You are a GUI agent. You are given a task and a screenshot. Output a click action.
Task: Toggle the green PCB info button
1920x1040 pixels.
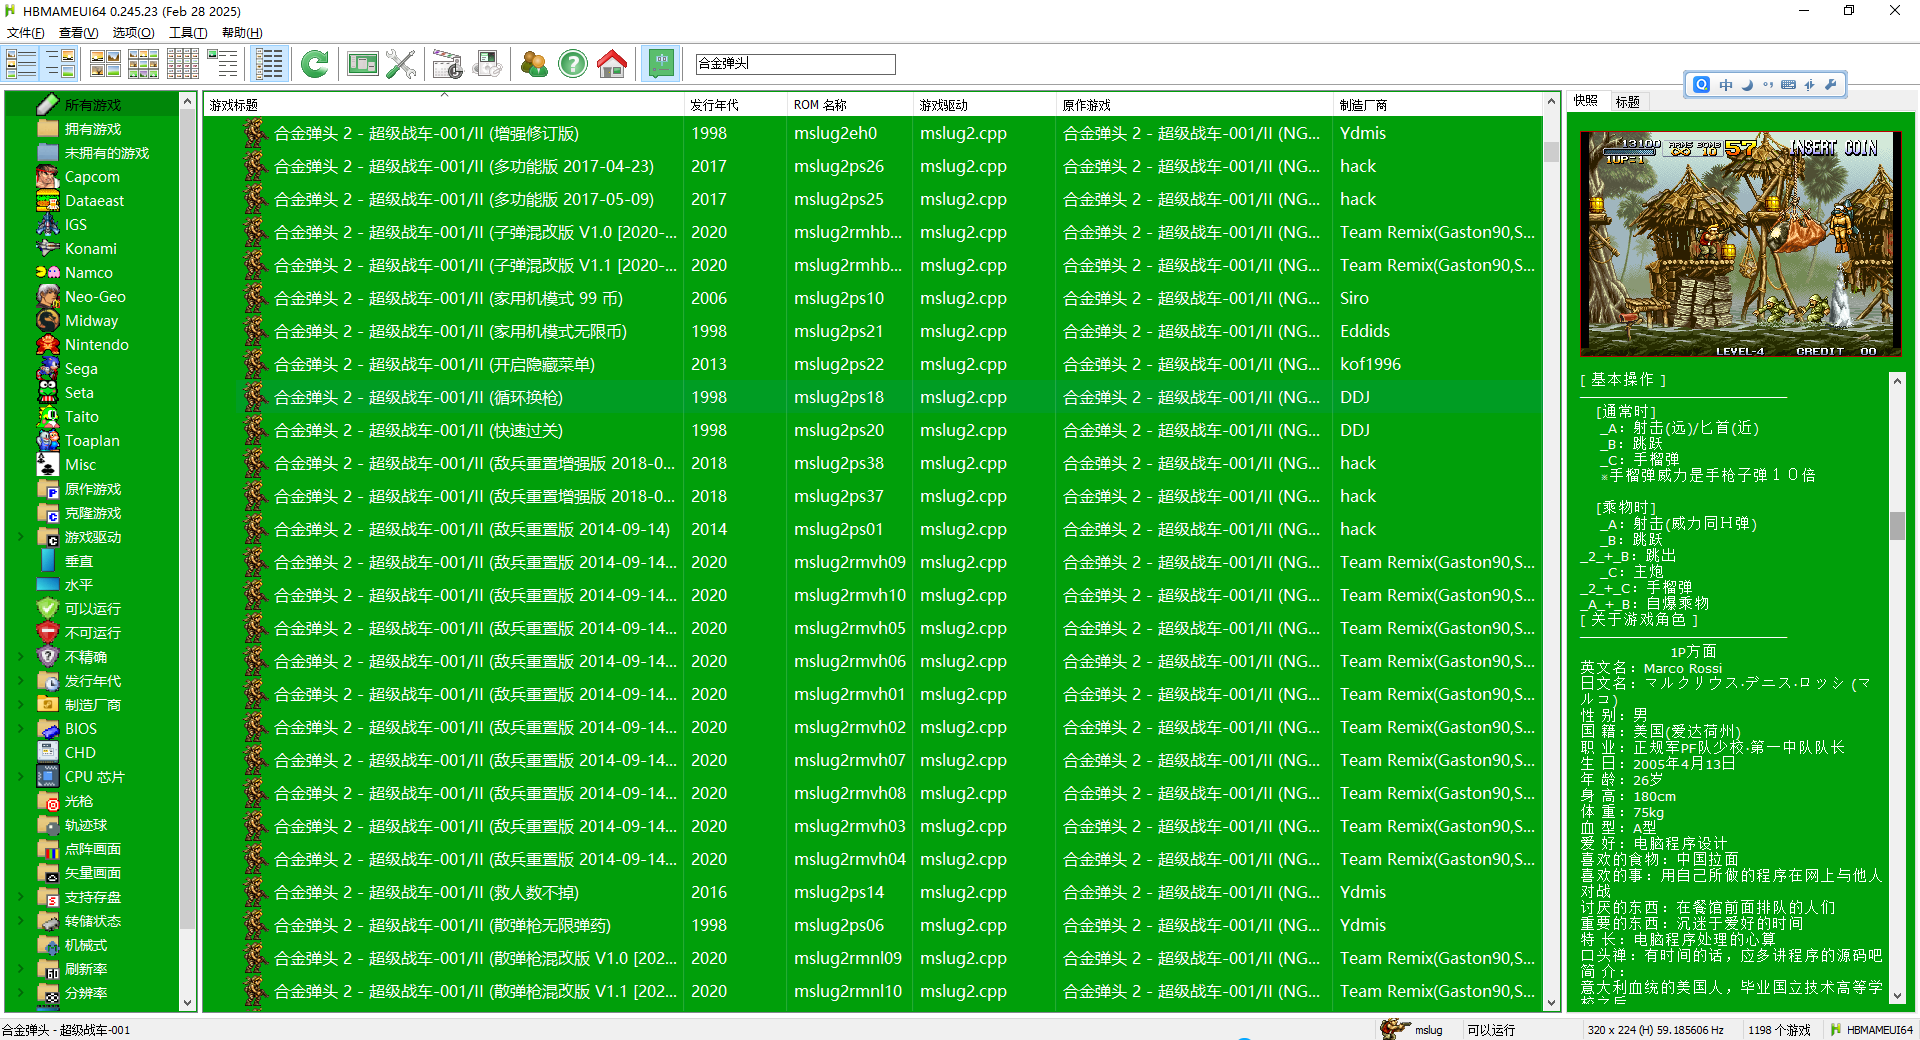pyautogui.click(x=660, y=63)
